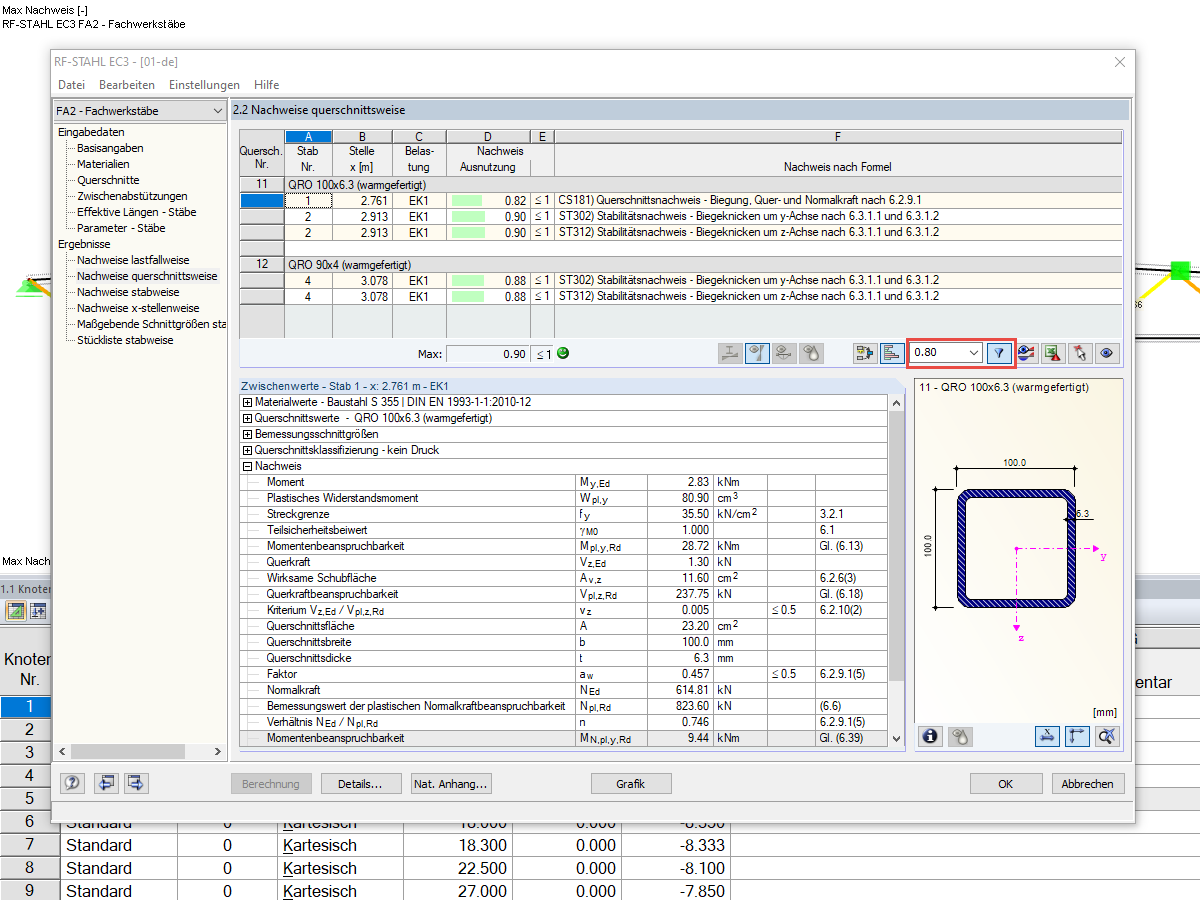Open Nachweise x-stellenweise in navigator
1200x900 pixels.
[x=138, y=308]
